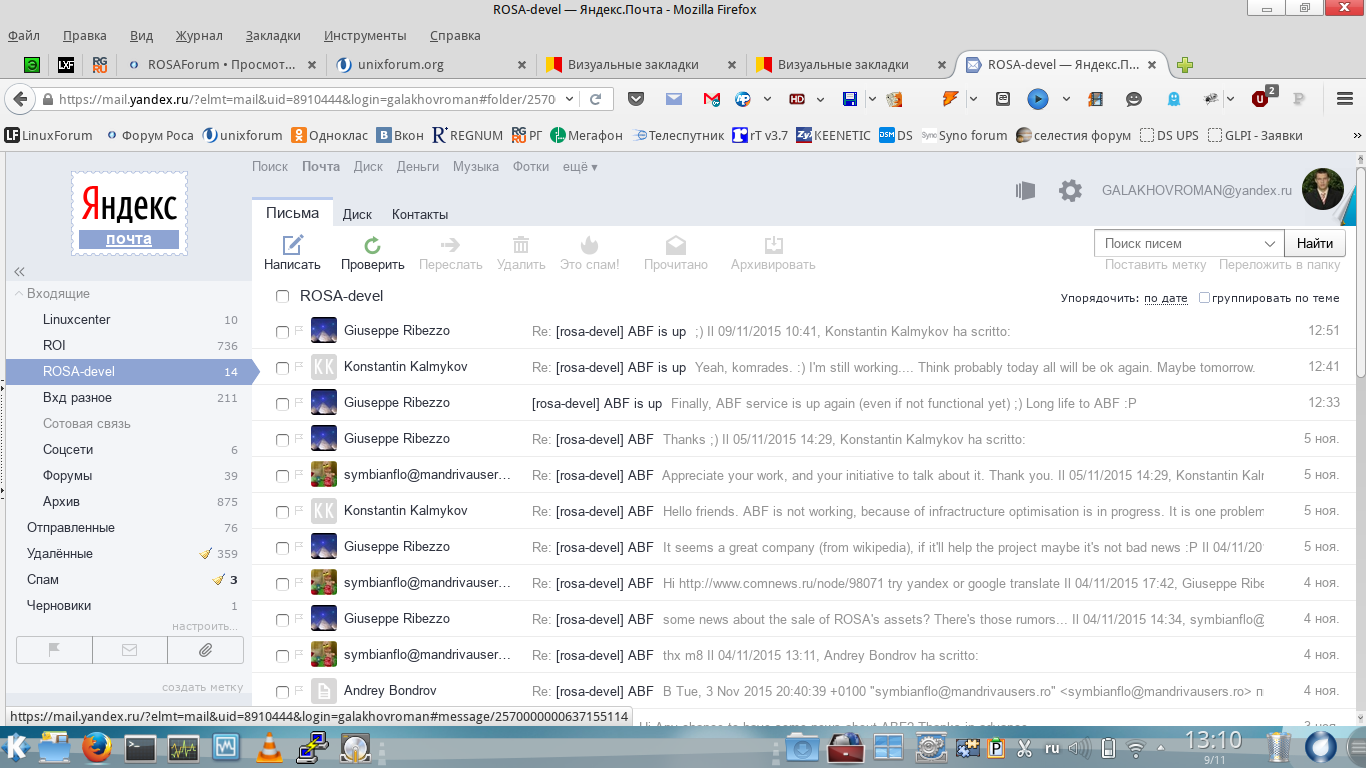Open the URL history dropdown arrow
The image size is (1366, 768).
[x=569, y=99]
